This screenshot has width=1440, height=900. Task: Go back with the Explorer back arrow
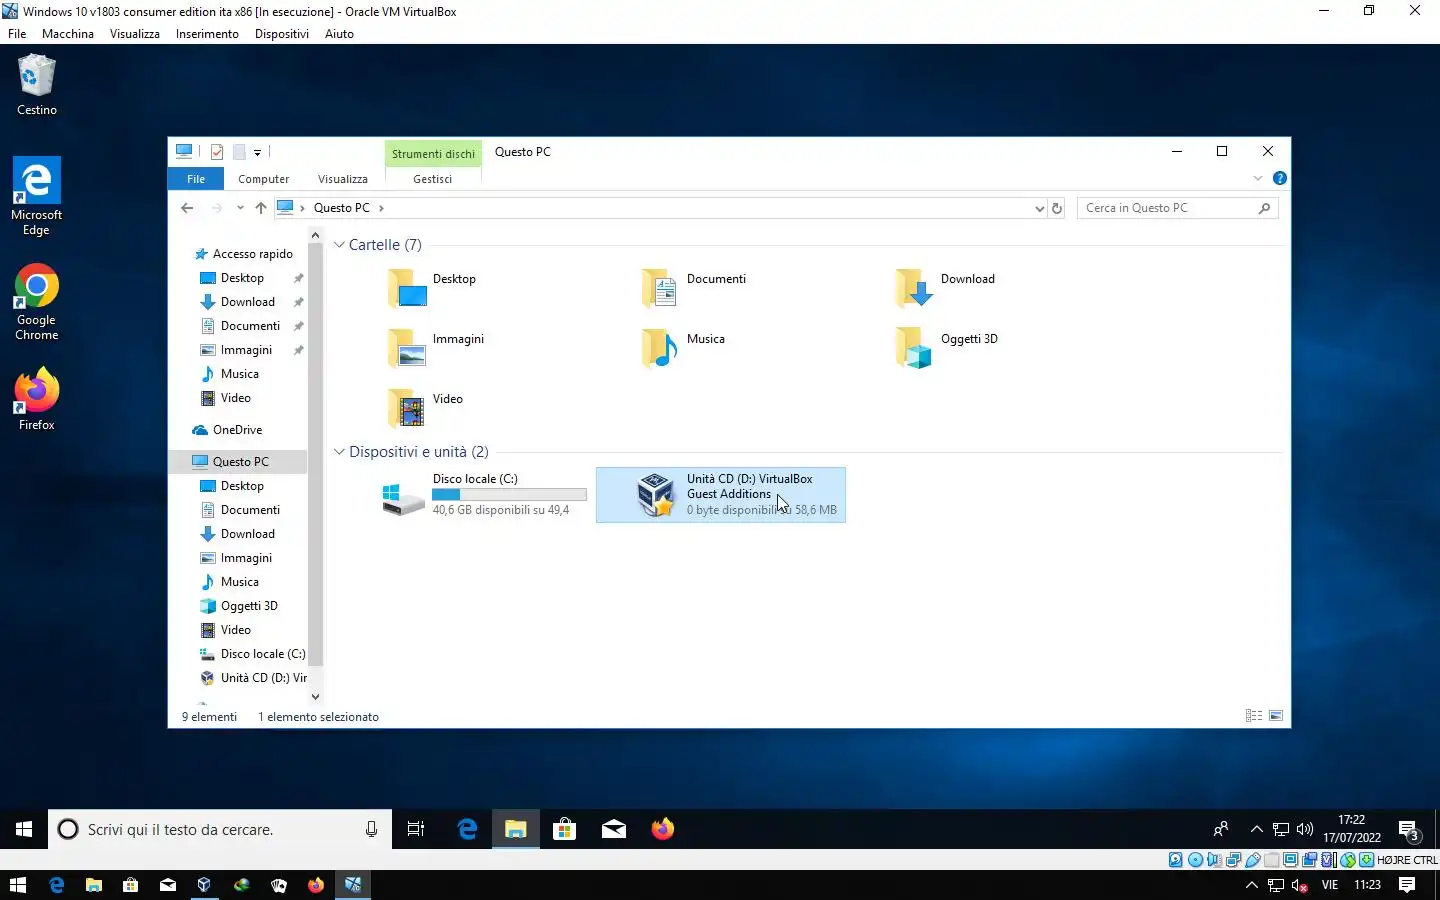187,208
